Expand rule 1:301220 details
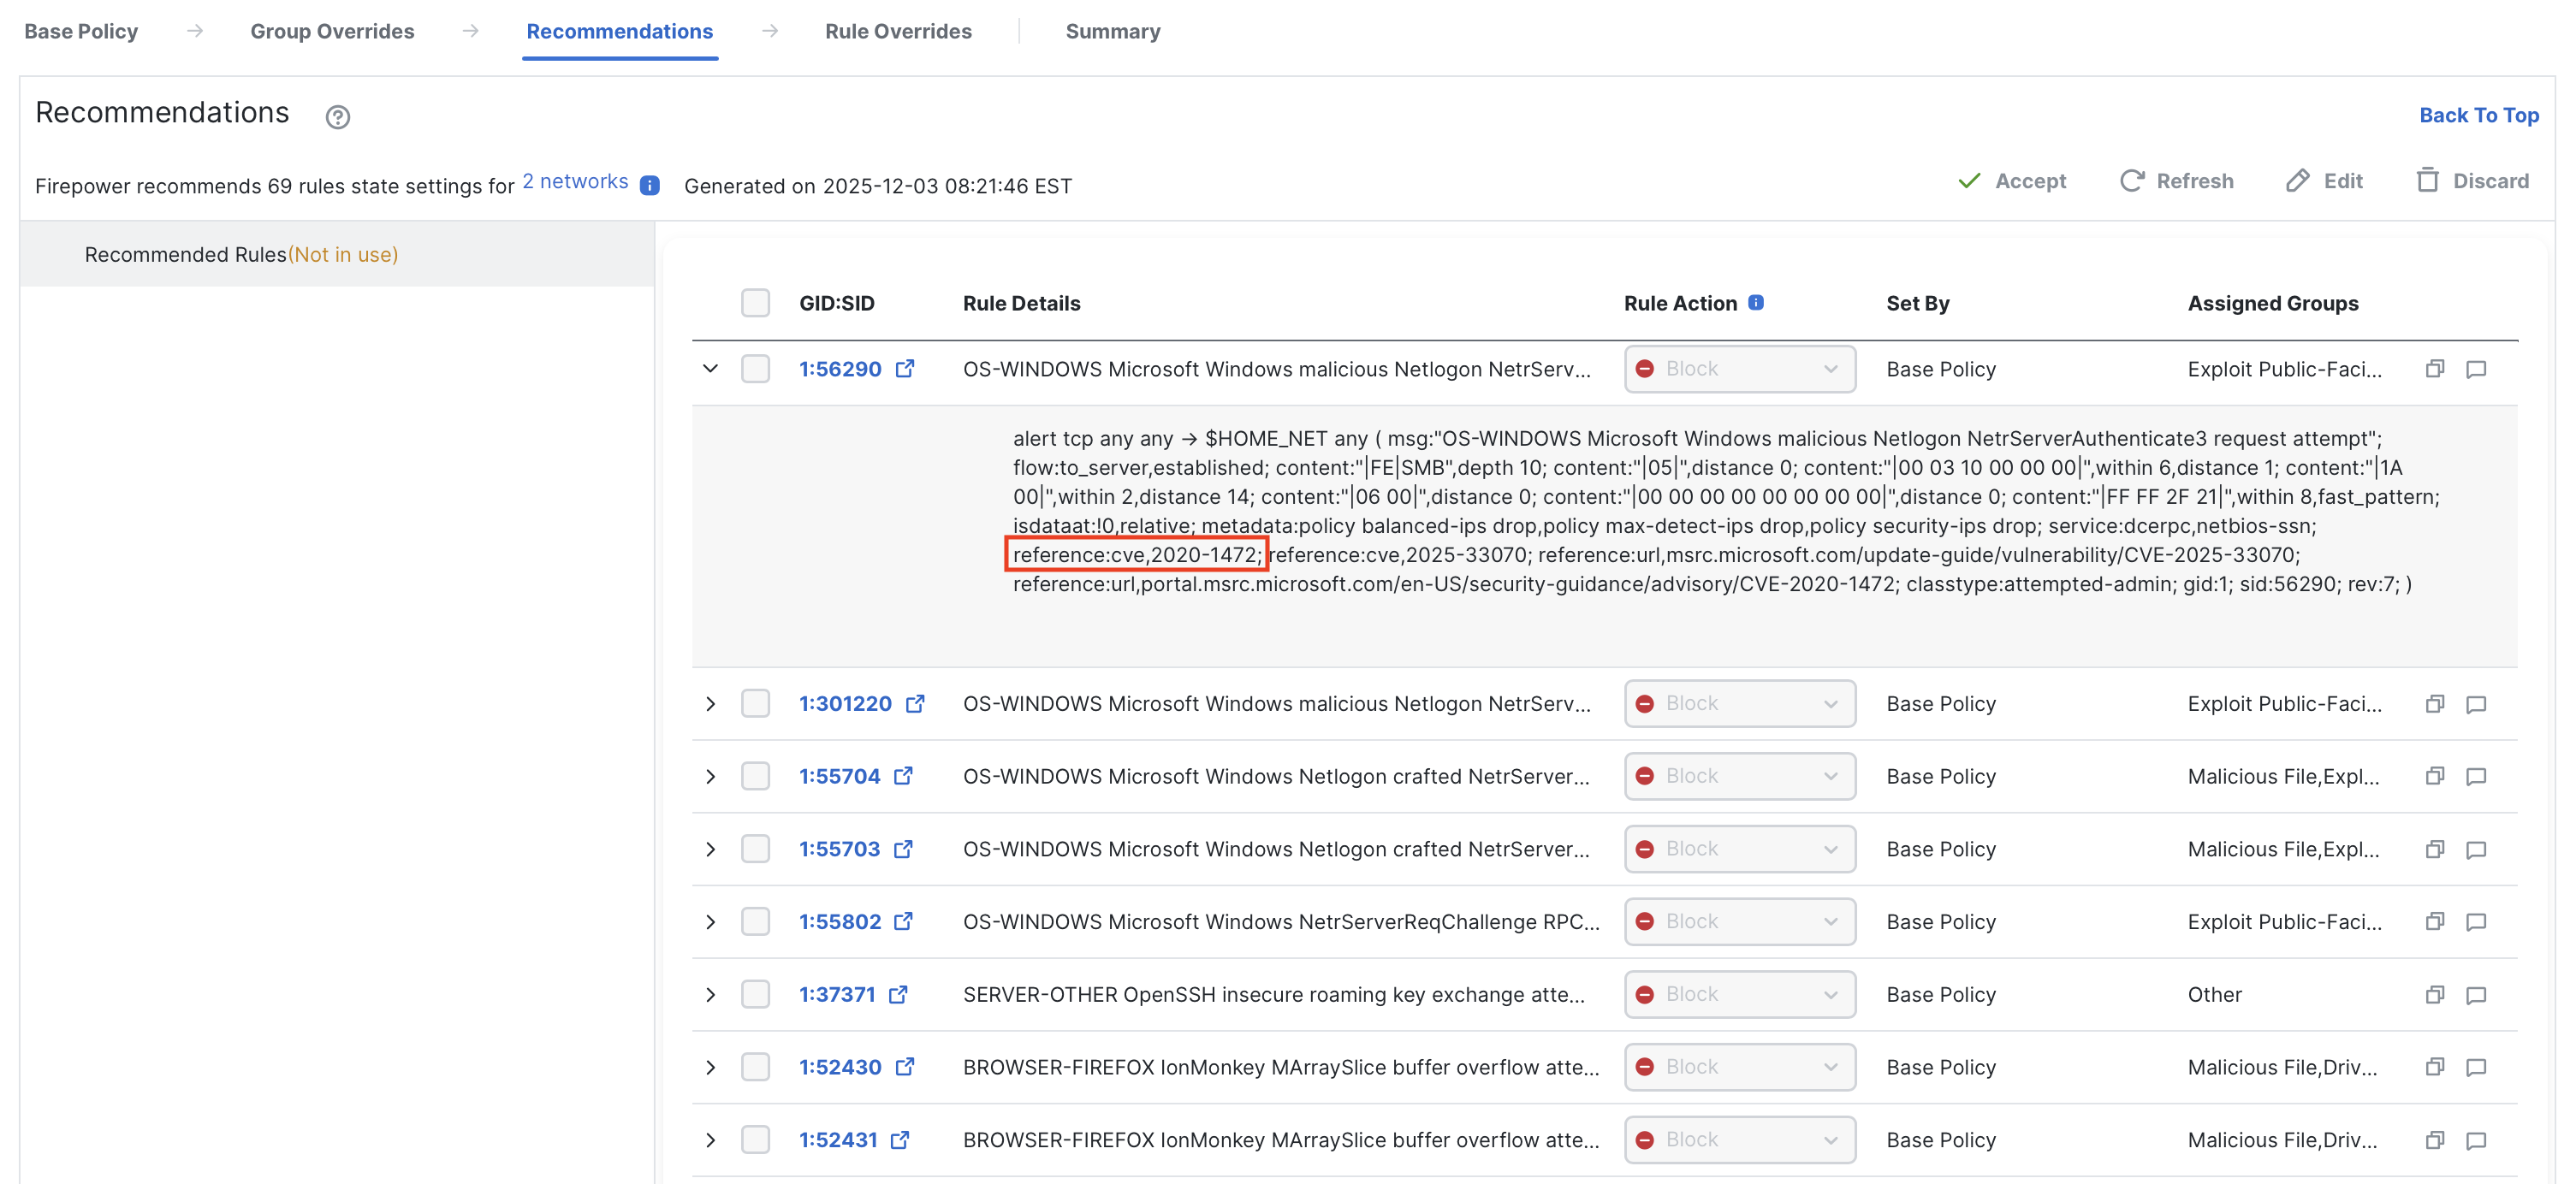 coord(710,703)
